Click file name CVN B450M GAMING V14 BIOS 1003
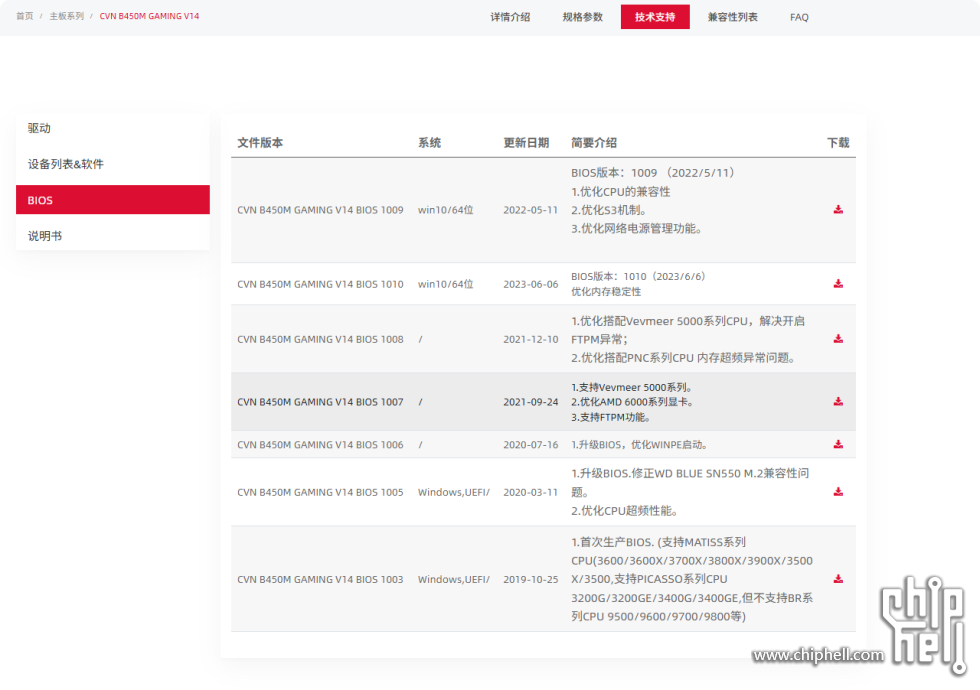 pos(320,579)
